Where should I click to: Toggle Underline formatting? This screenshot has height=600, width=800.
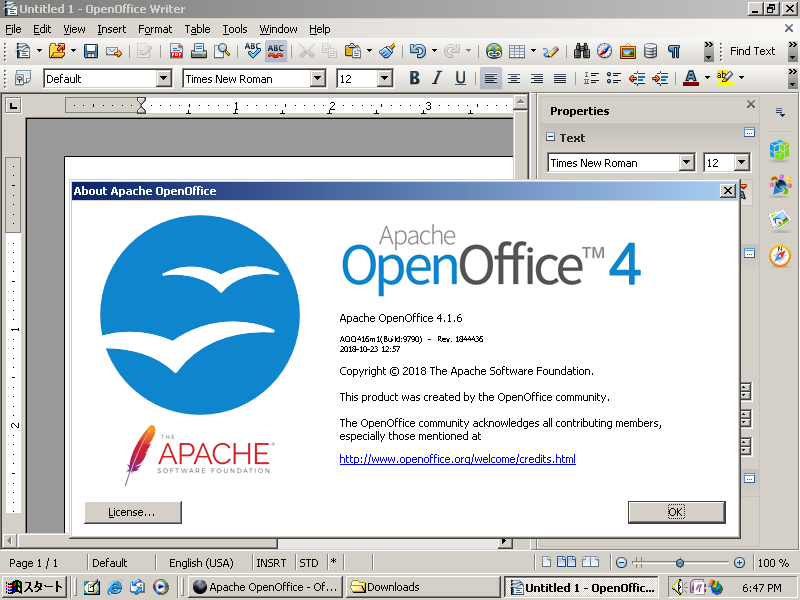pos(460,78)
